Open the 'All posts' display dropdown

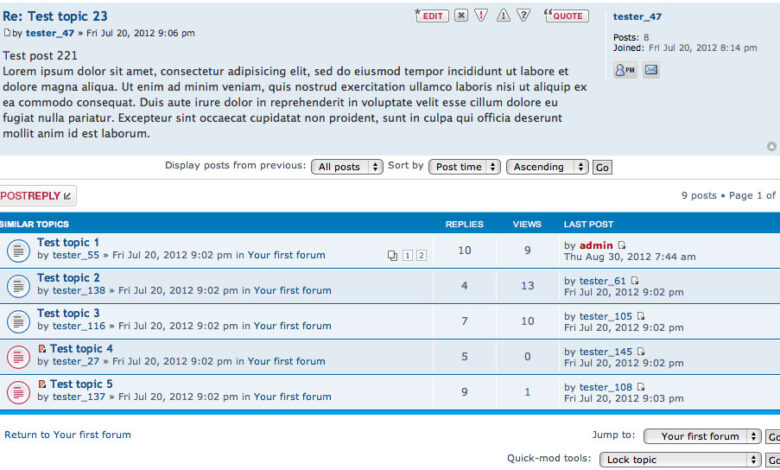(347, 167)
